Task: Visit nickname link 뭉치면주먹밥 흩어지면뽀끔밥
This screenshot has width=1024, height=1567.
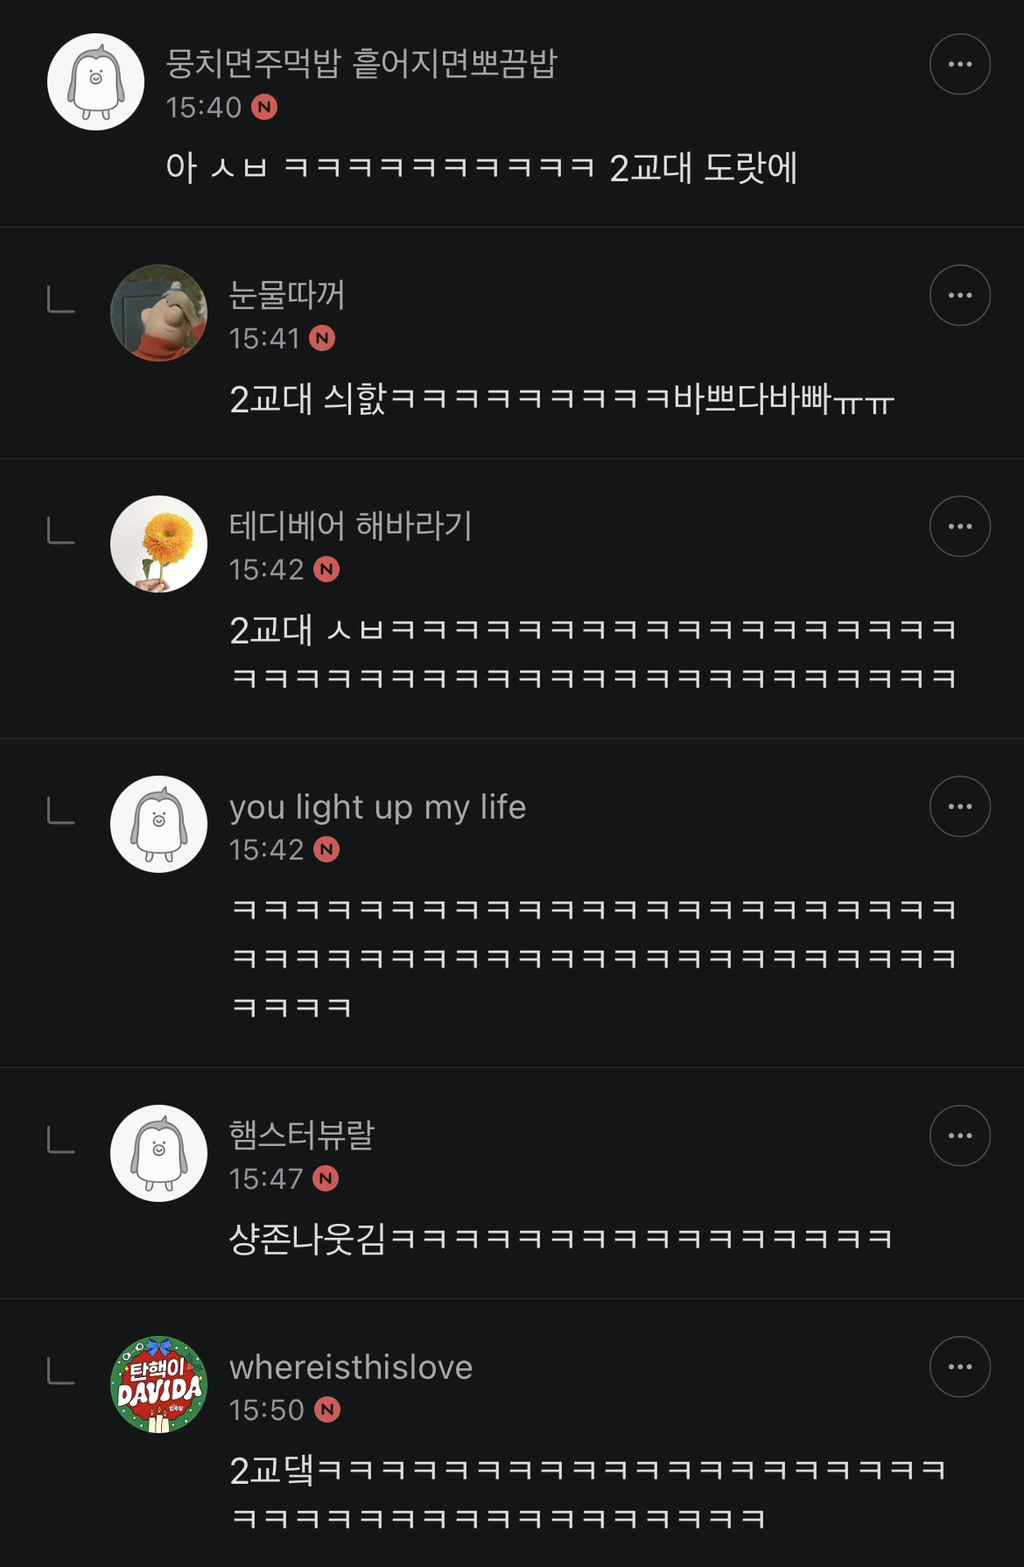Action: pyautogui.click(x=361, y=63)
